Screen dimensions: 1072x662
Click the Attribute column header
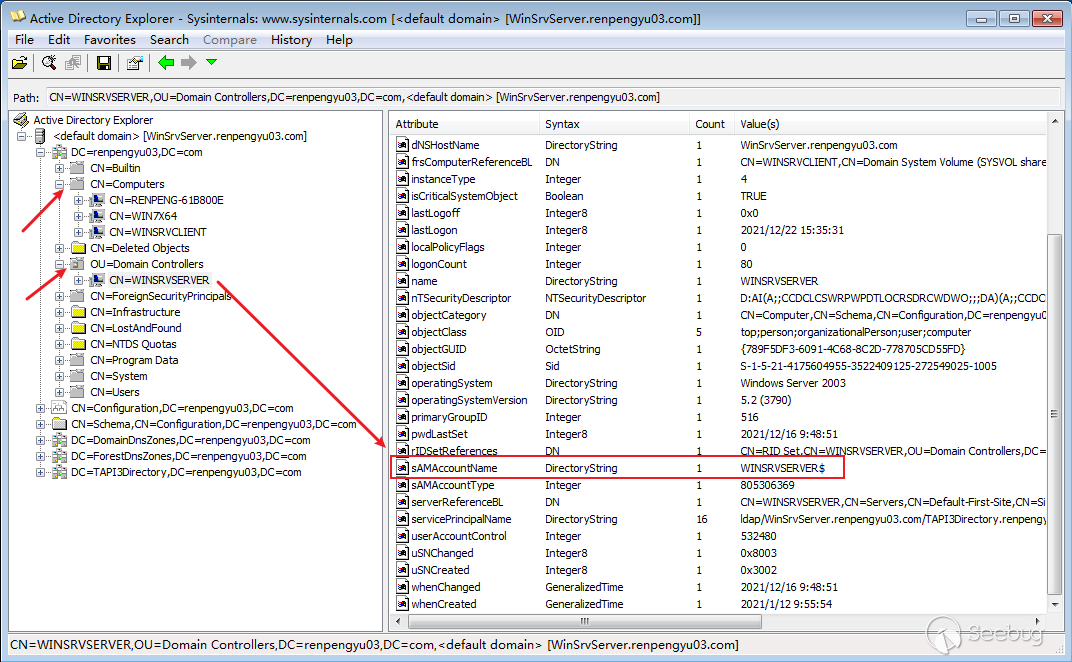(464, 124)
